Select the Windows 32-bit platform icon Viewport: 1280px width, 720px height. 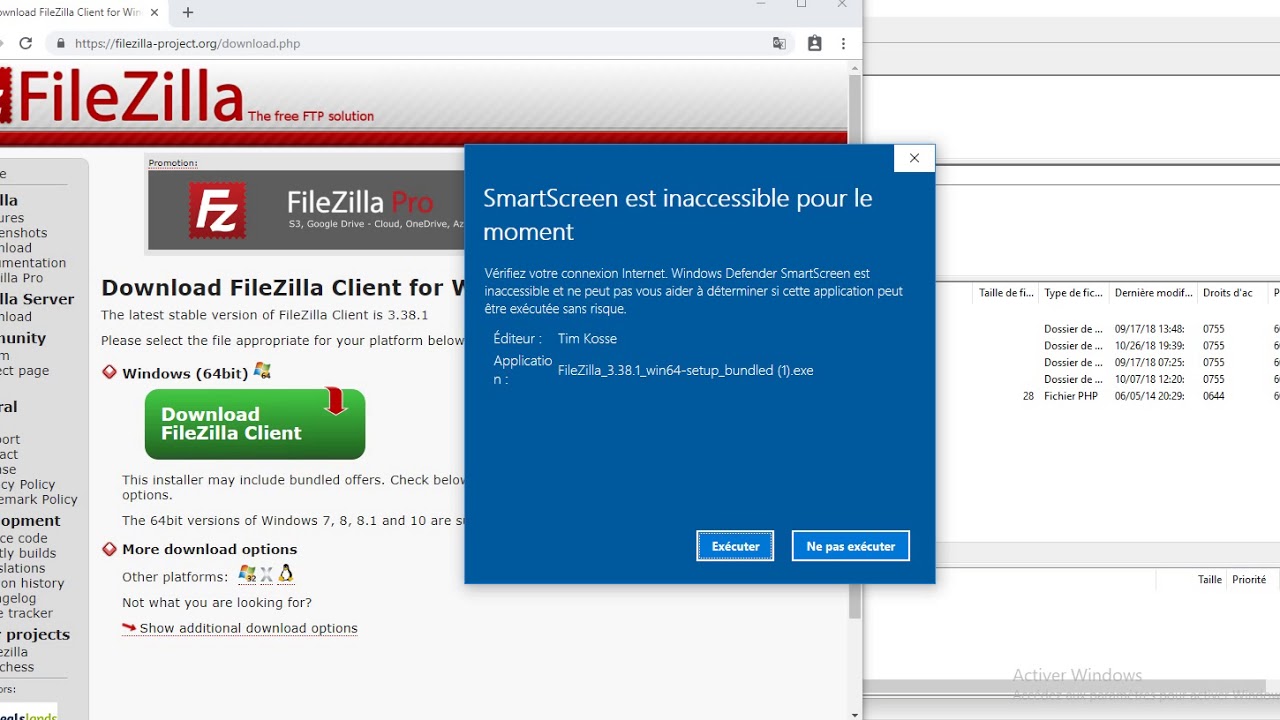[247, 574]
